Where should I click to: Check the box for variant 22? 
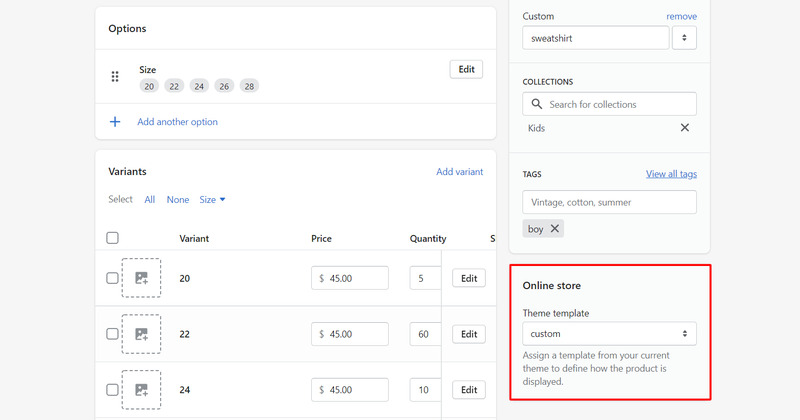[x=112, y=334]
